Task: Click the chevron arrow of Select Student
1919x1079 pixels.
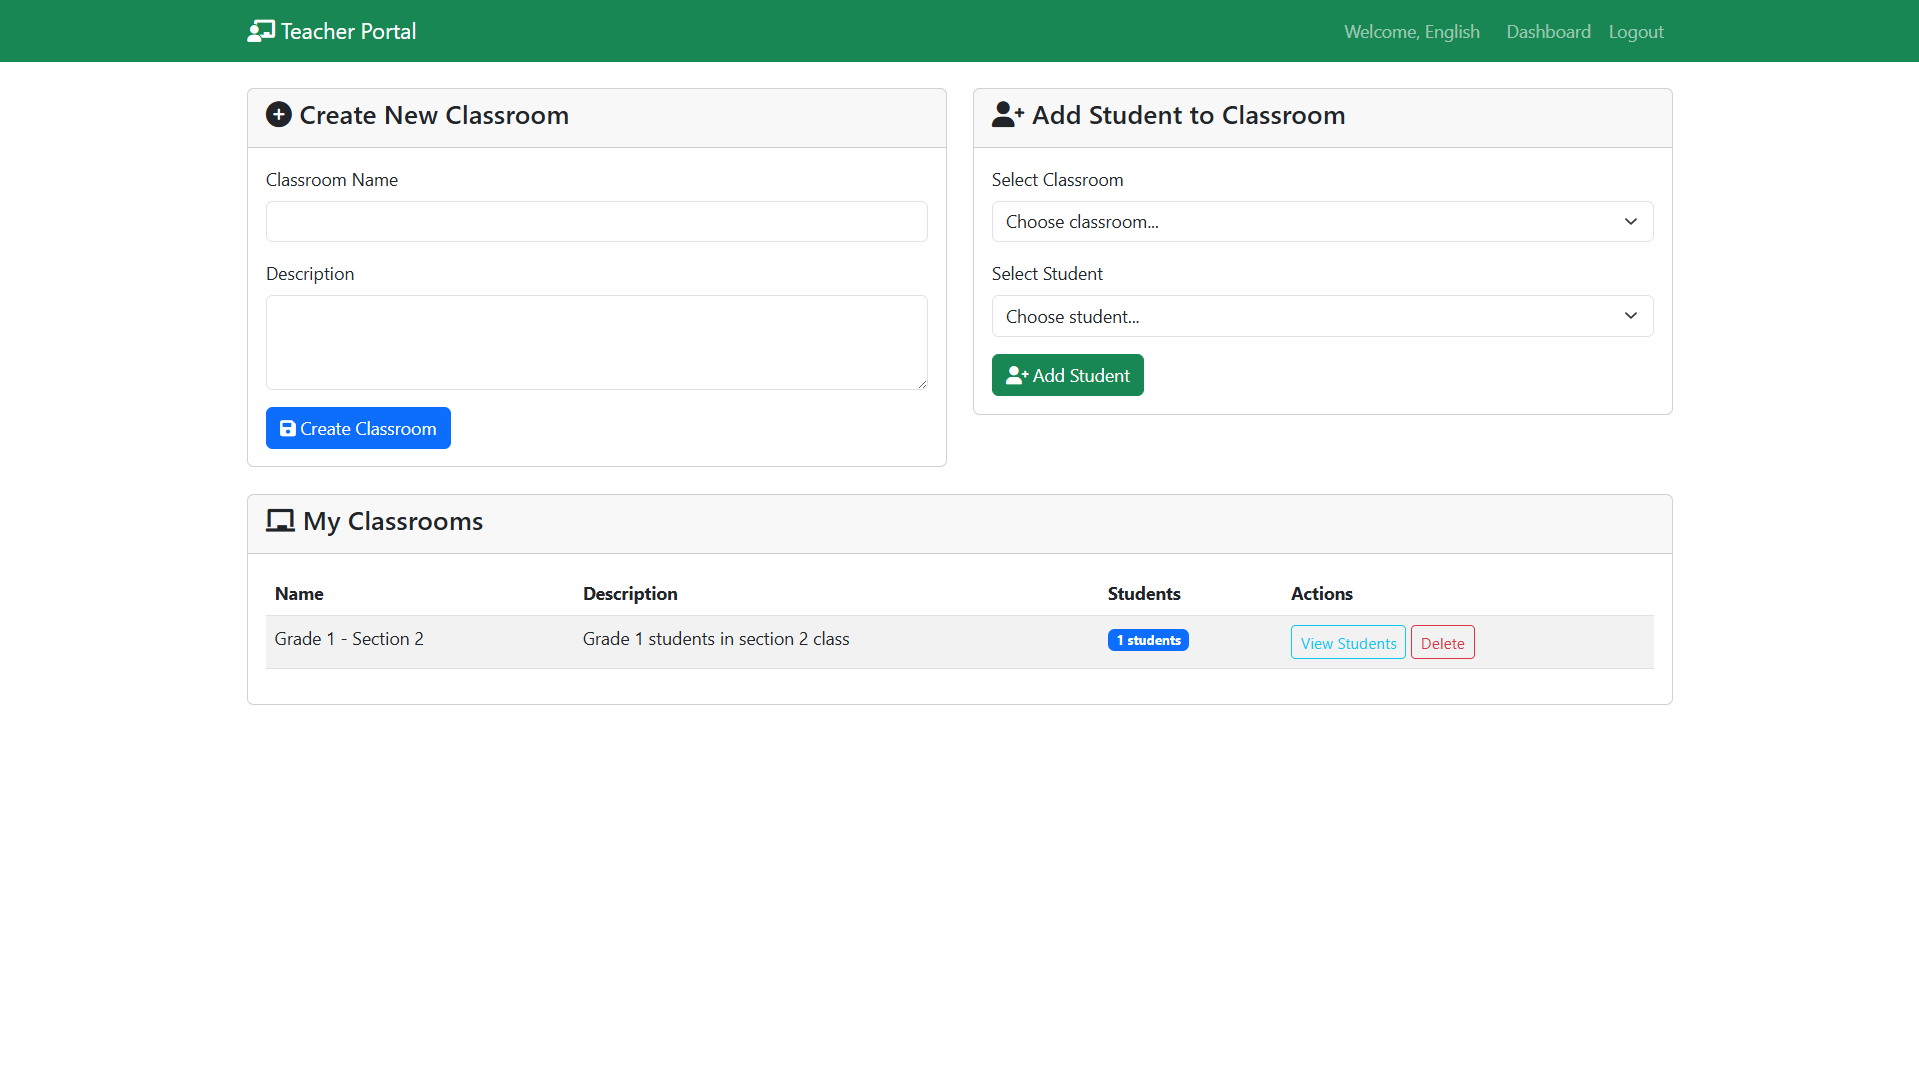Action: [1630, 316]
